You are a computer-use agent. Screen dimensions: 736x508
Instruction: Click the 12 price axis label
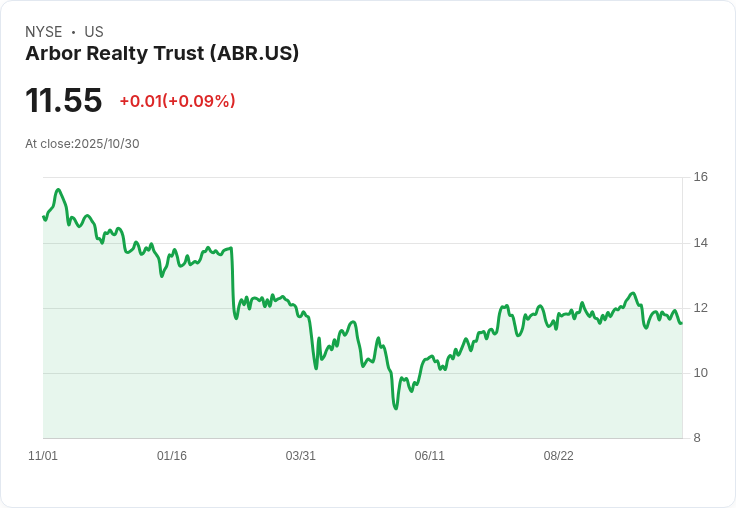coord(701,308)
